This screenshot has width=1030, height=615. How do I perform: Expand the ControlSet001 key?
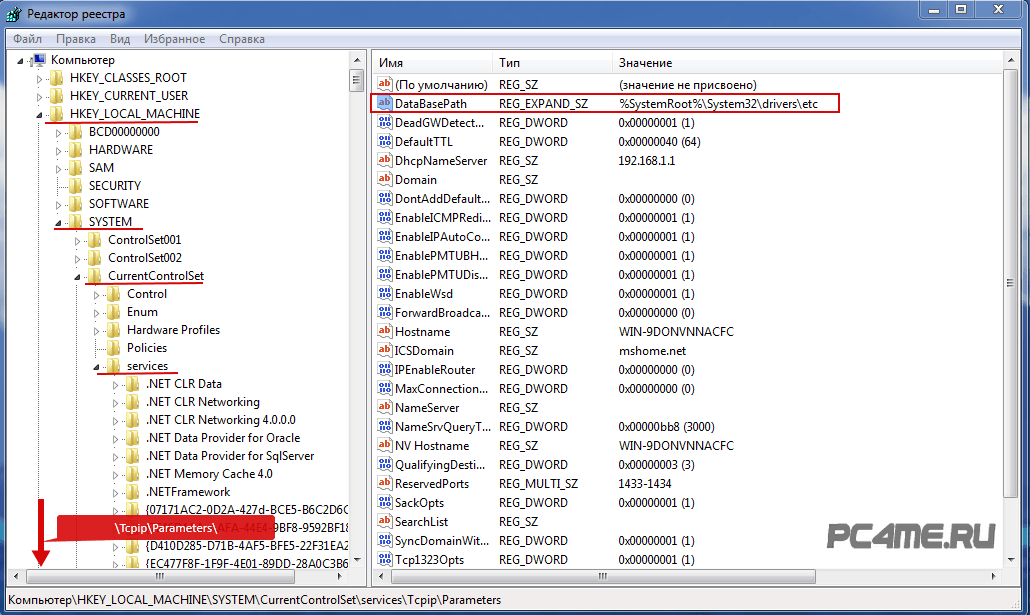pyautogui.click(x=78, y=240)
